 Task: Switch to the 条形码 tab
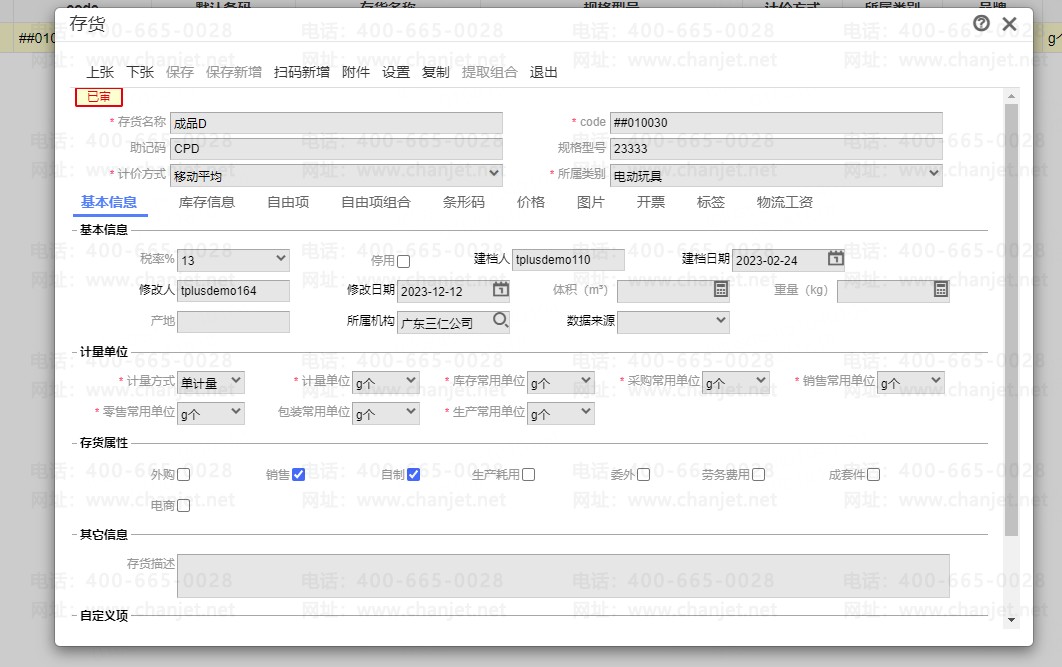(464, 202)
